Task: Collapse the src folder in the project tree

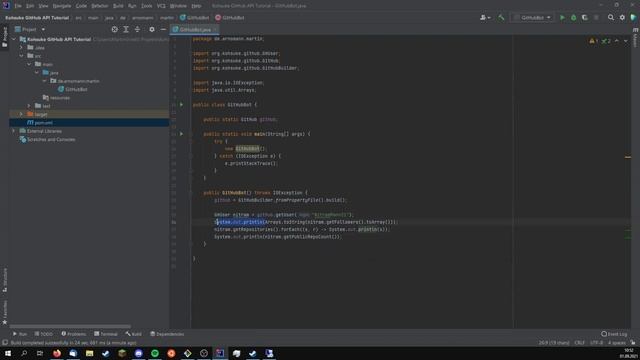Action: tap(21, 56)
